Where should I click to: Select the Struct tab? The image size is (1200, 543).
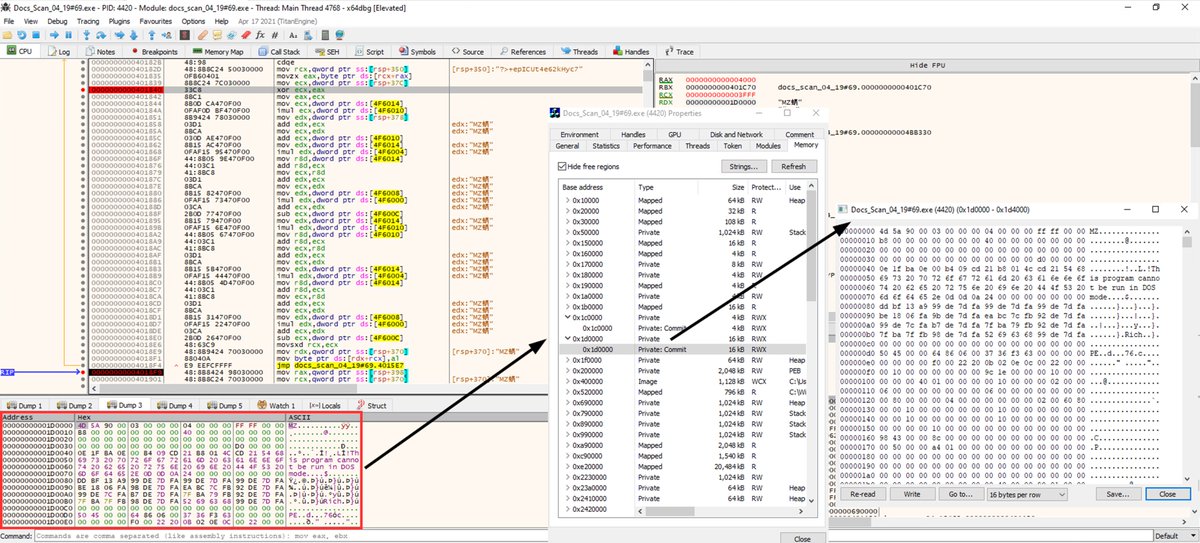tap(372, 406)
